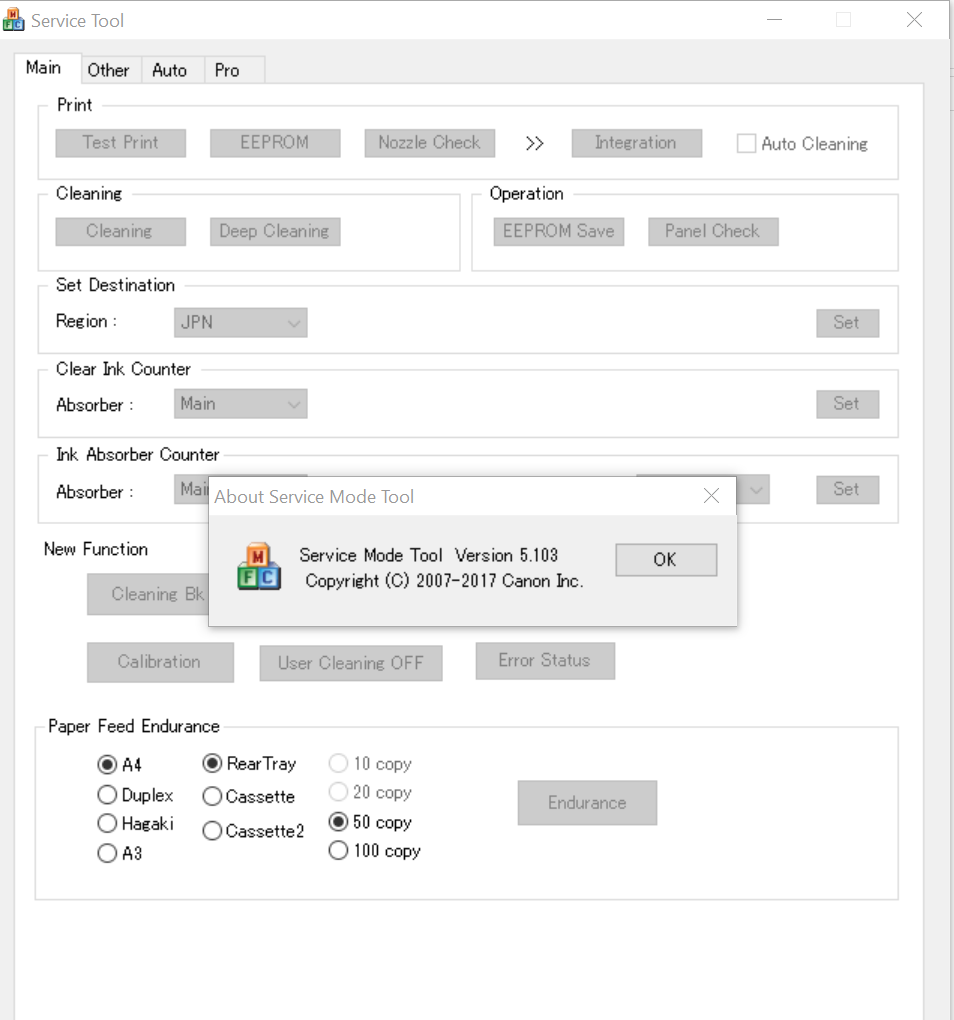Click Set in the Clear Ink Counter section

coord(847,404)
